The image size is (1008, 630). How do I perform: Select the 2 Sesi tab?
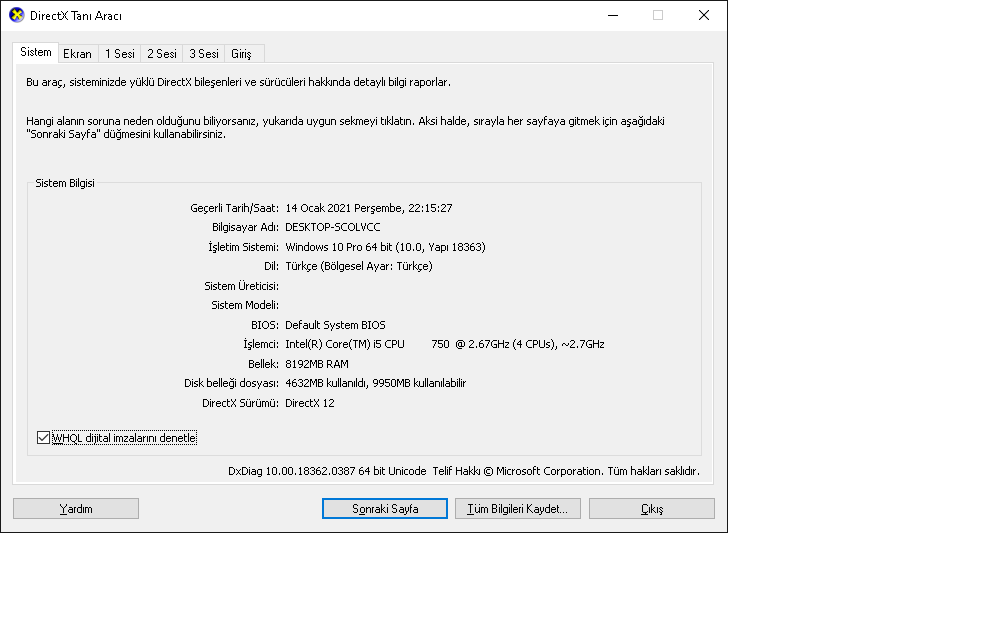point(161,54)
